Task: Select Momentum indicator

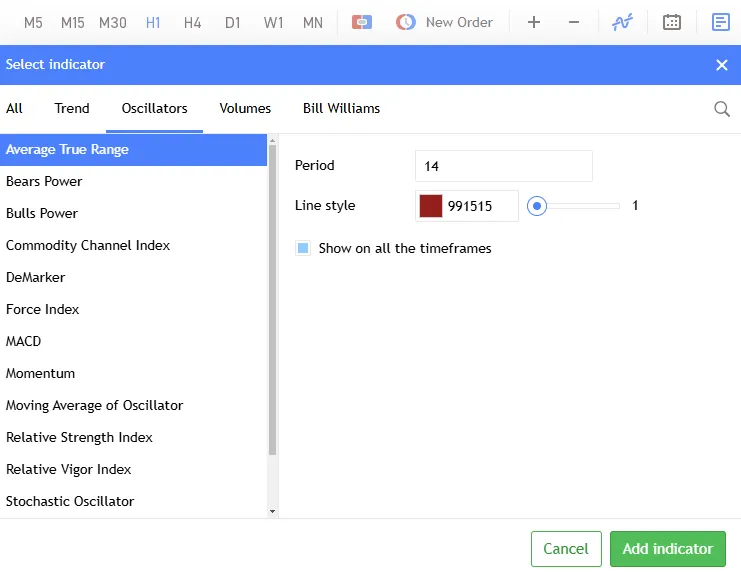Action: [133, 374]
